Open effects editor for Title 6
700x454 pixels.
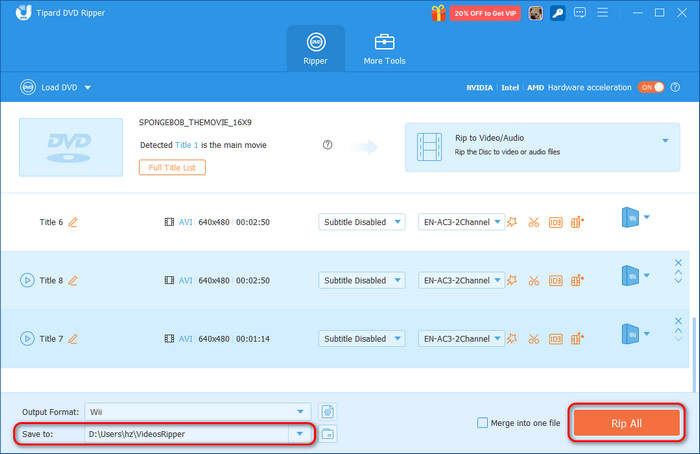click(512, 222)
